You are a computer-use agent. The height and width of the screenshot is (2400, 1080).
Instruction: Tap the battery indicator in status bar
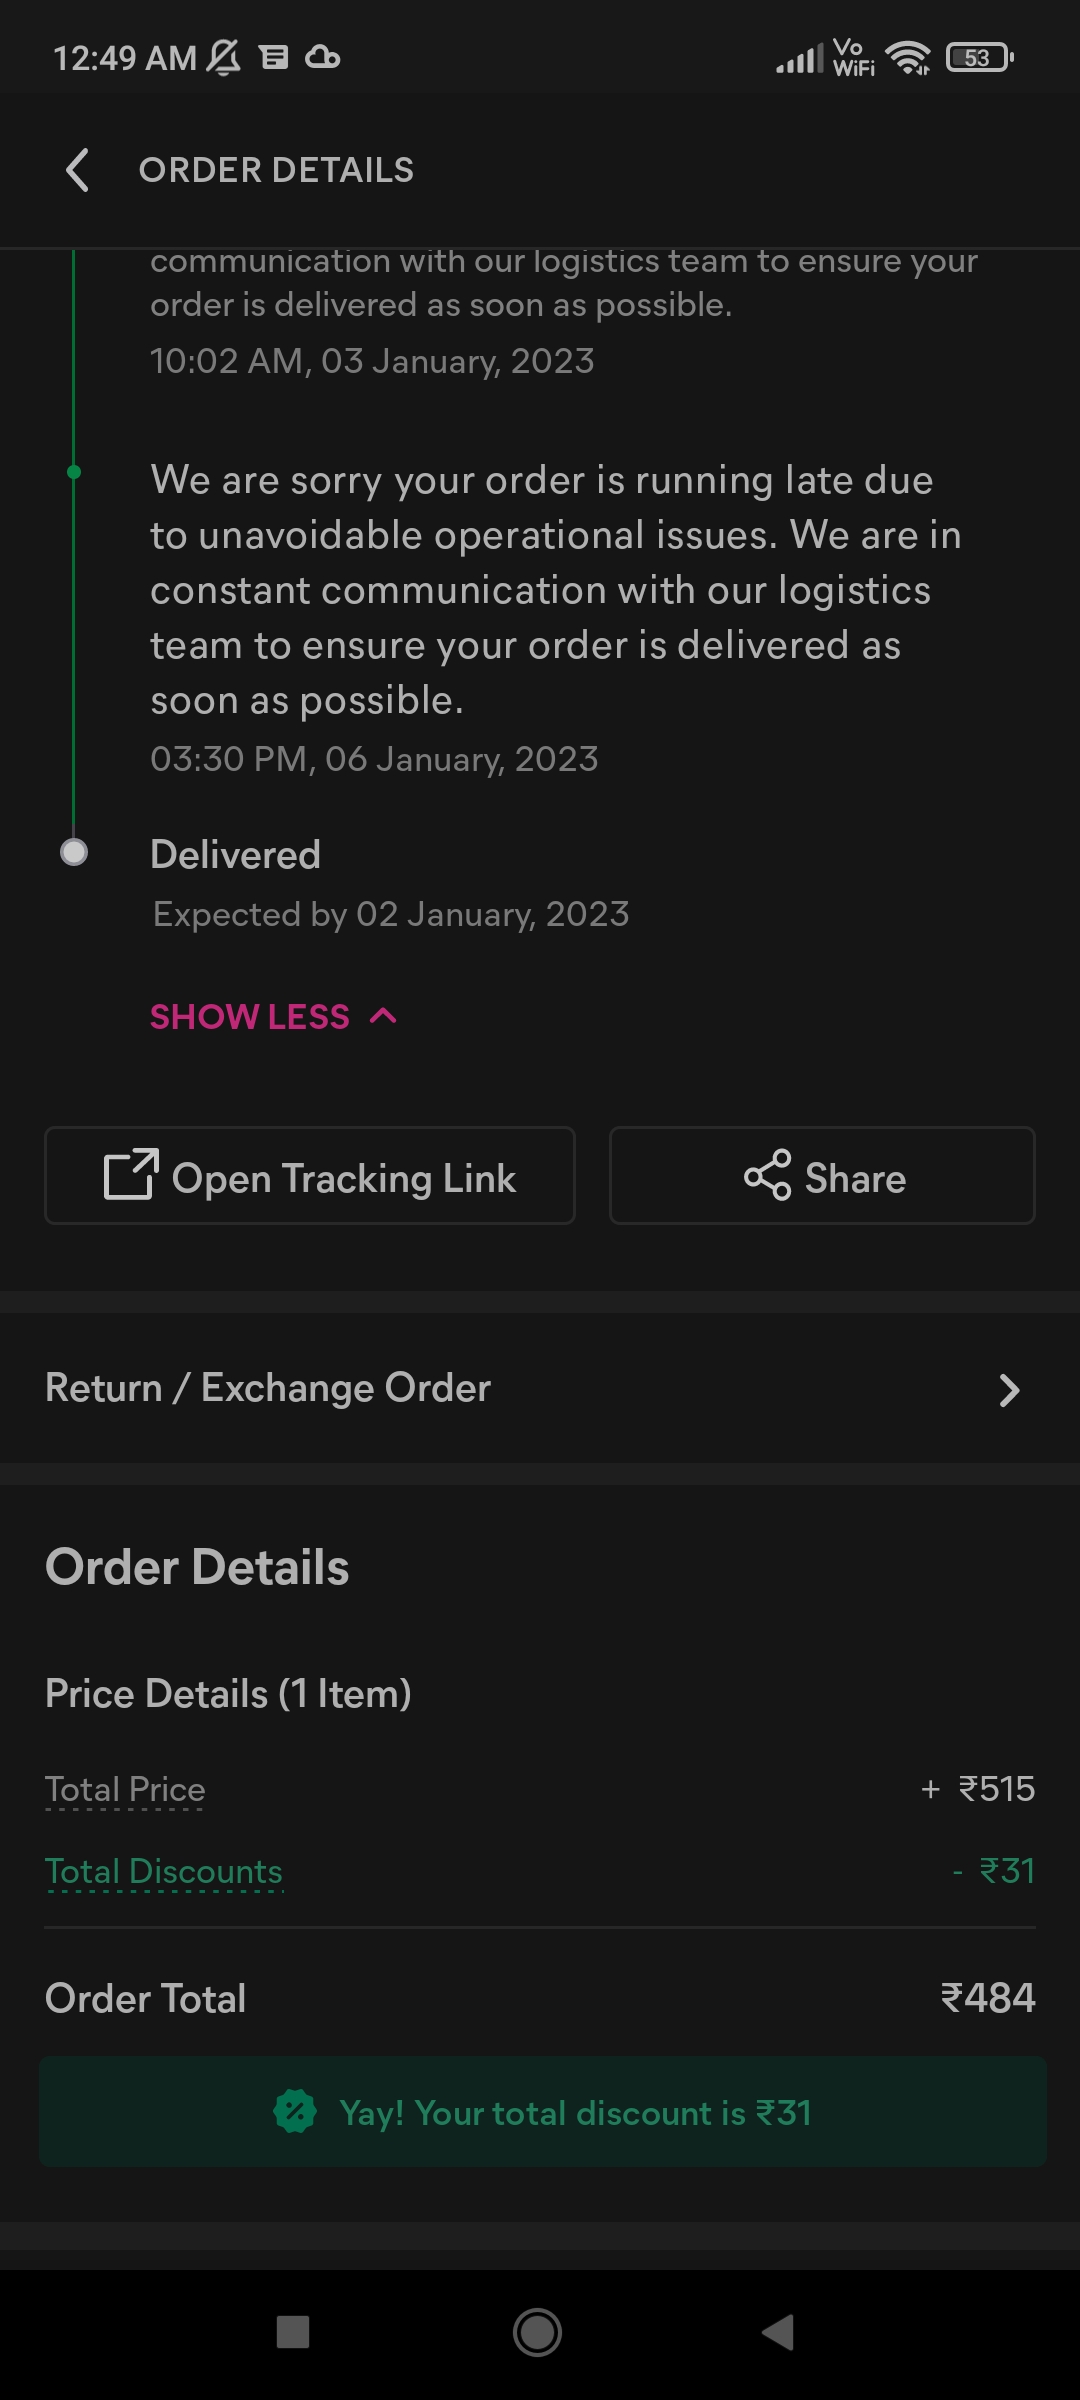[x=979, y=58]
